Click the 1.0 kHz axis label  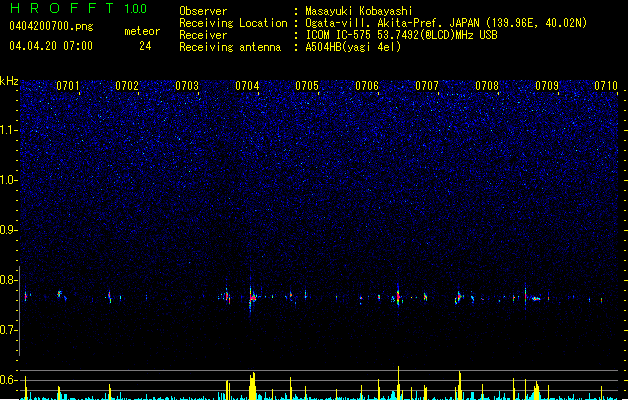pos(9,180)
